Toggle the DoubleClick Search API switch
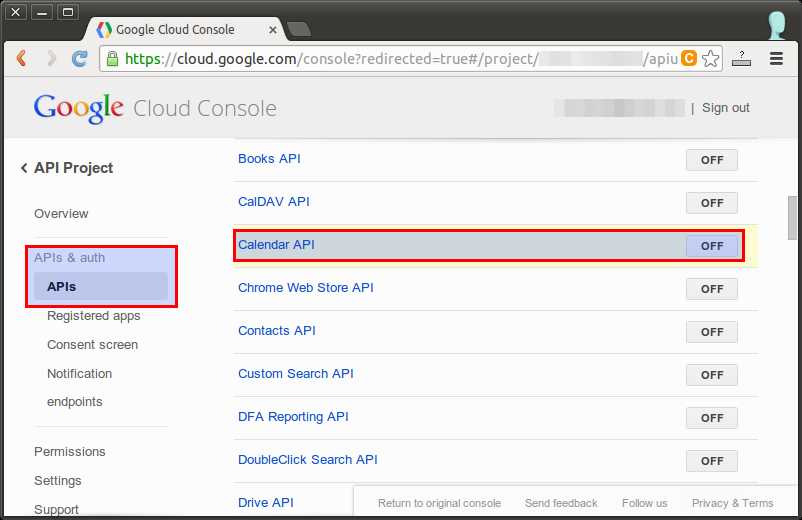Image resolution: width=802 pixels, height=520 pixels. pos(711,461)
